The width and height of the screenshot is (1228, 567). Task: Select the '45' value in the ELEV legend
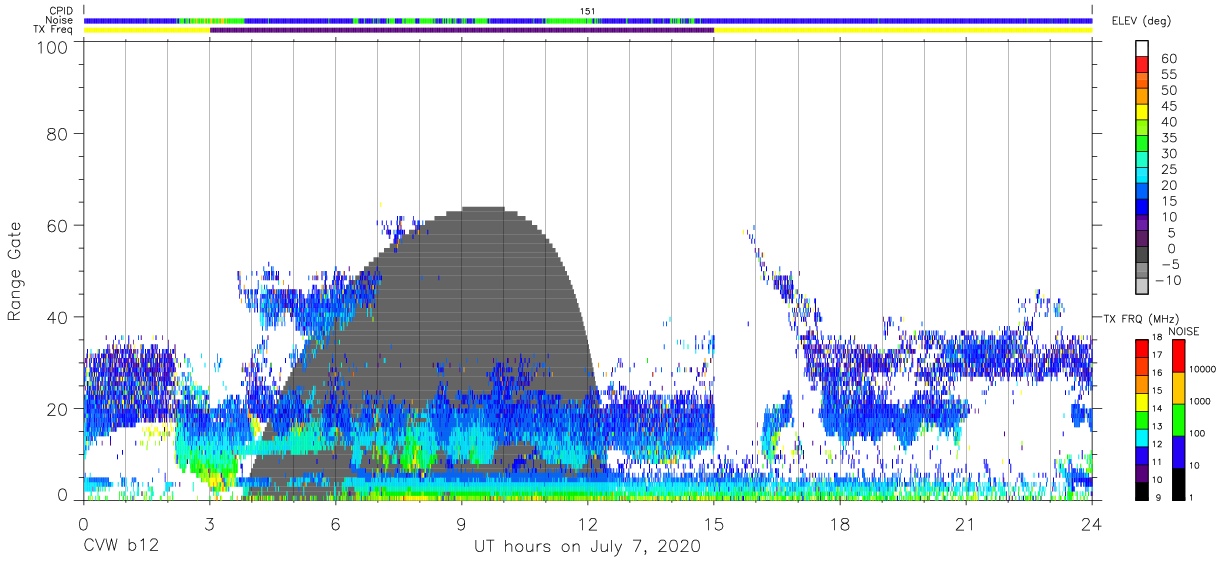pyautogui.click(x=1169, y=106)
